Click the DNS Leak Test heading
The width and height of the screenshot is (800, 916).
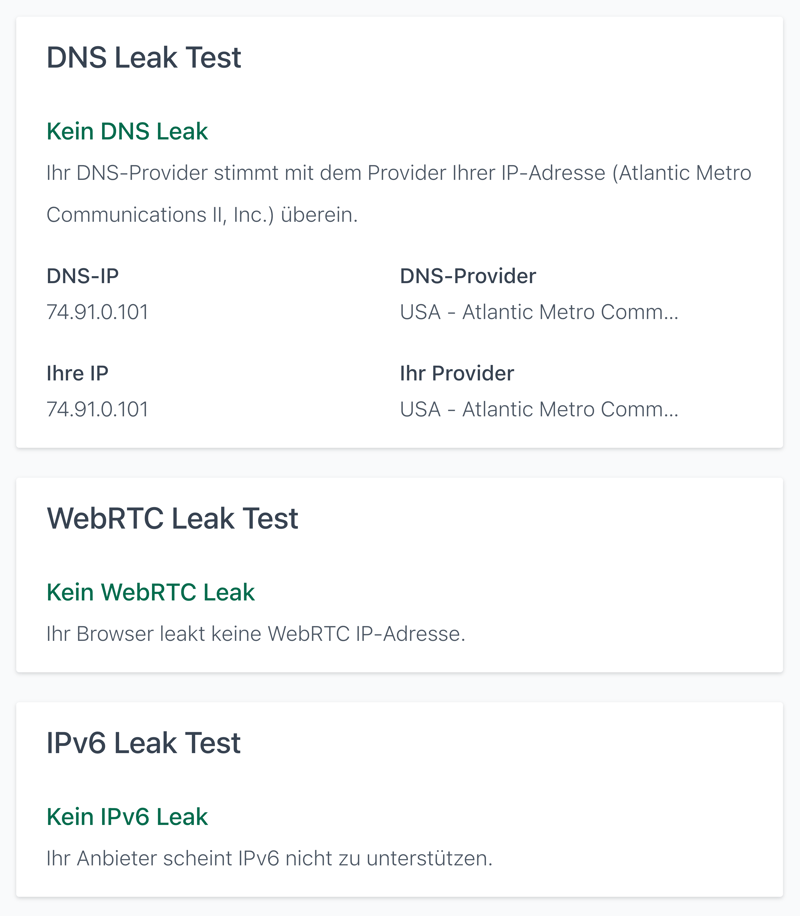pos(144,58)
